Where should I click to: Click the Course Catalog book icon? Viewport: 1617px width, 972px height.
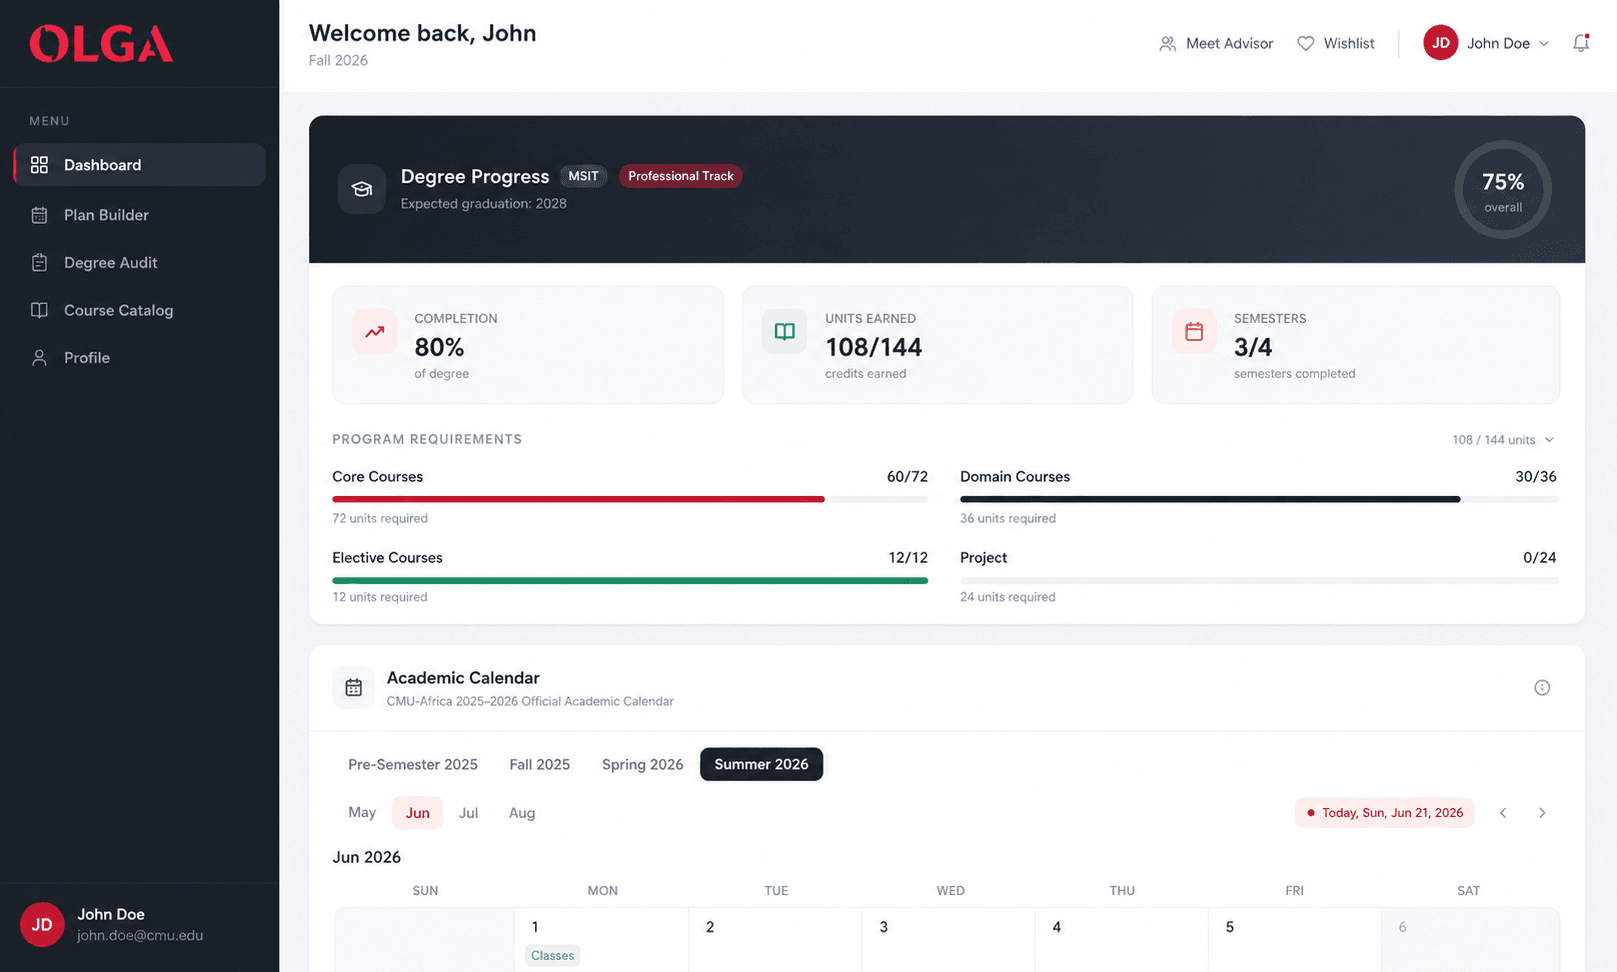pos(39,310)
